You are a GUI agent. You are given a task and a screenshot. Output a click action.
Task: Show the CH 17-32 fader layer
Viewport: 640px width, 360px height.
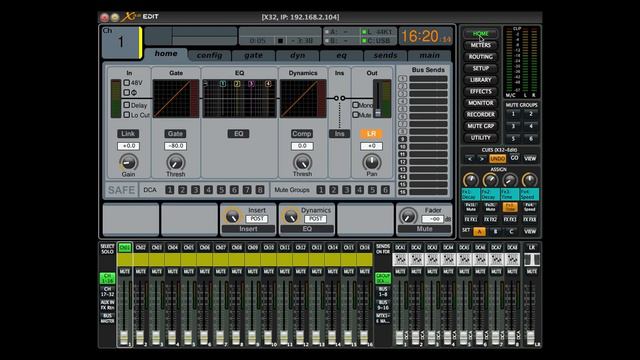[107, 291]
